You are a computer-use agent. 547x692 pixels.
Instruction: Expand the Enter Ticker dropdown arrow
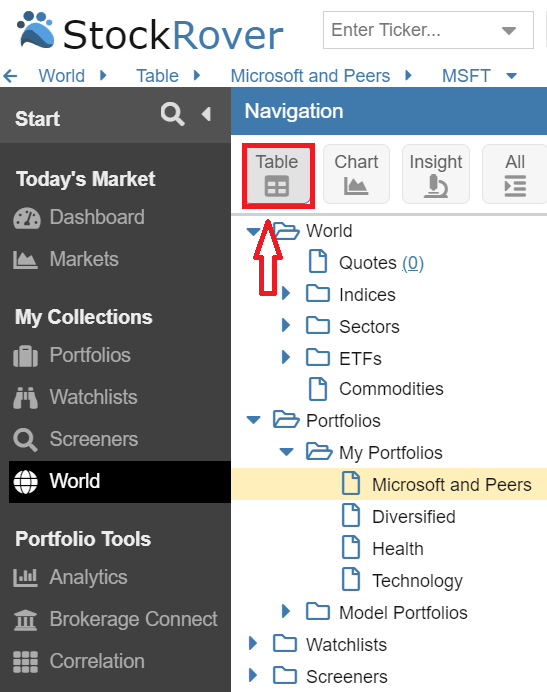(509, 30)
